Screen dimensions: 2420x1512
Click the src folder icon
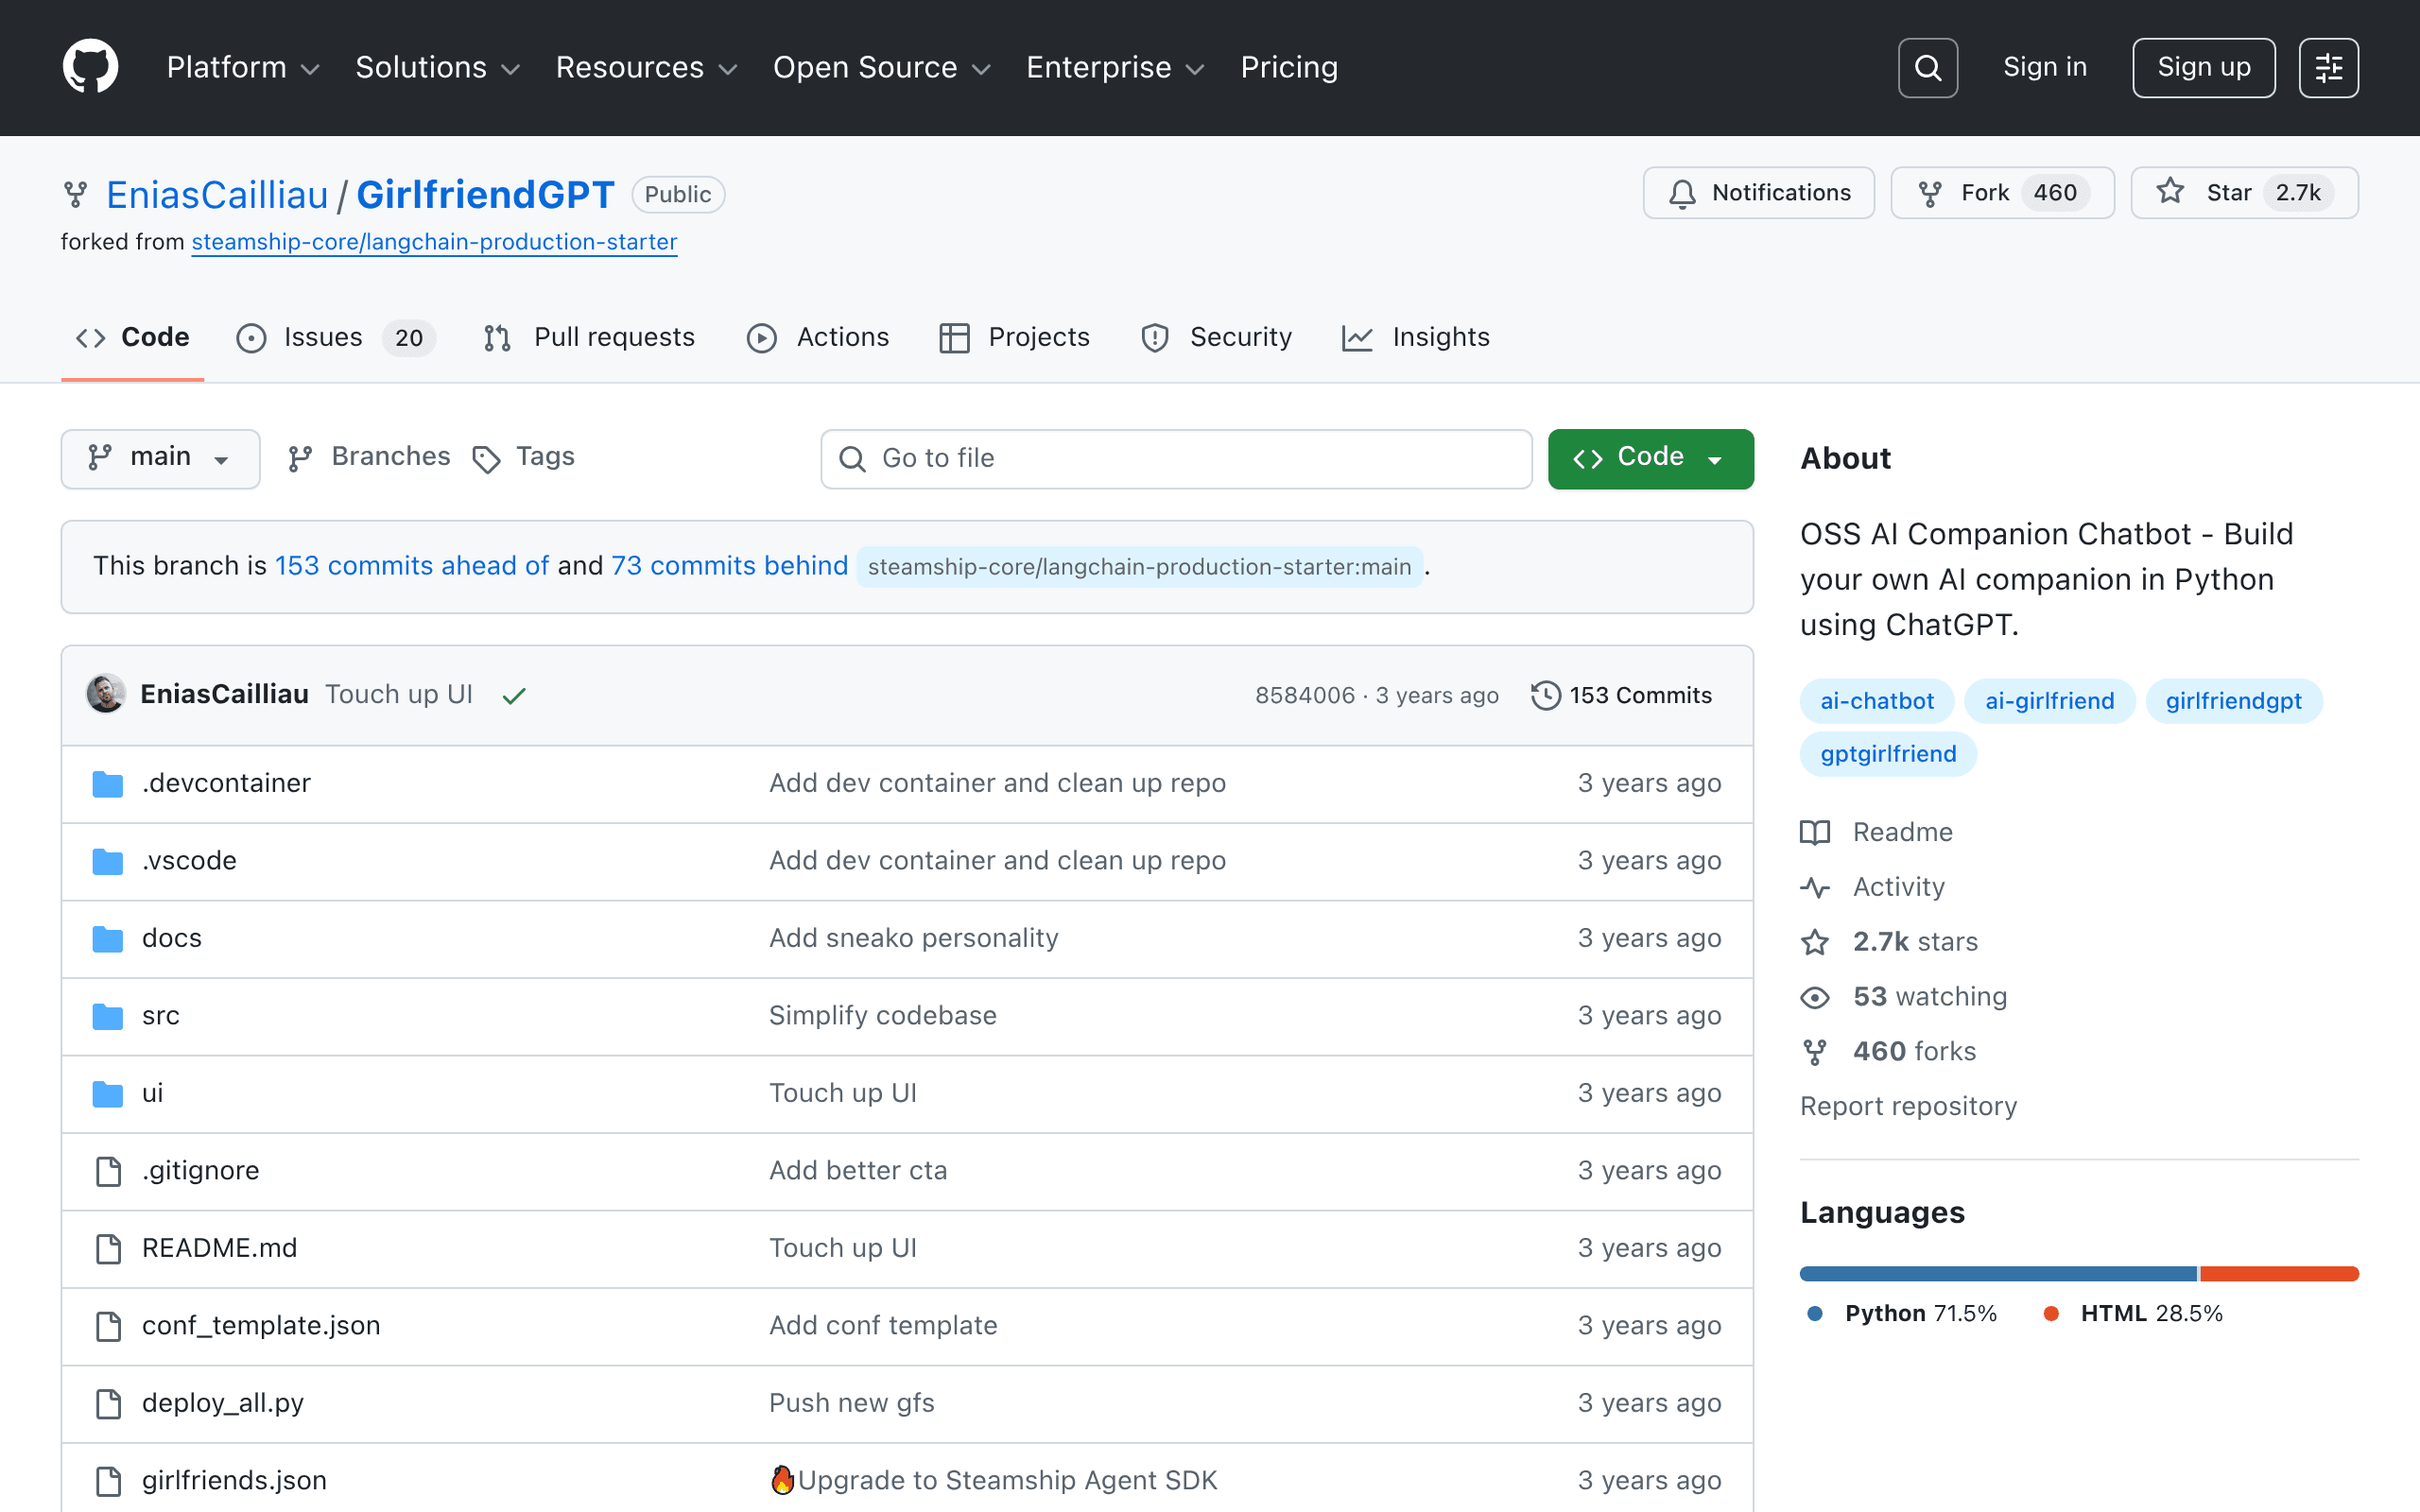click(107, 1016)
